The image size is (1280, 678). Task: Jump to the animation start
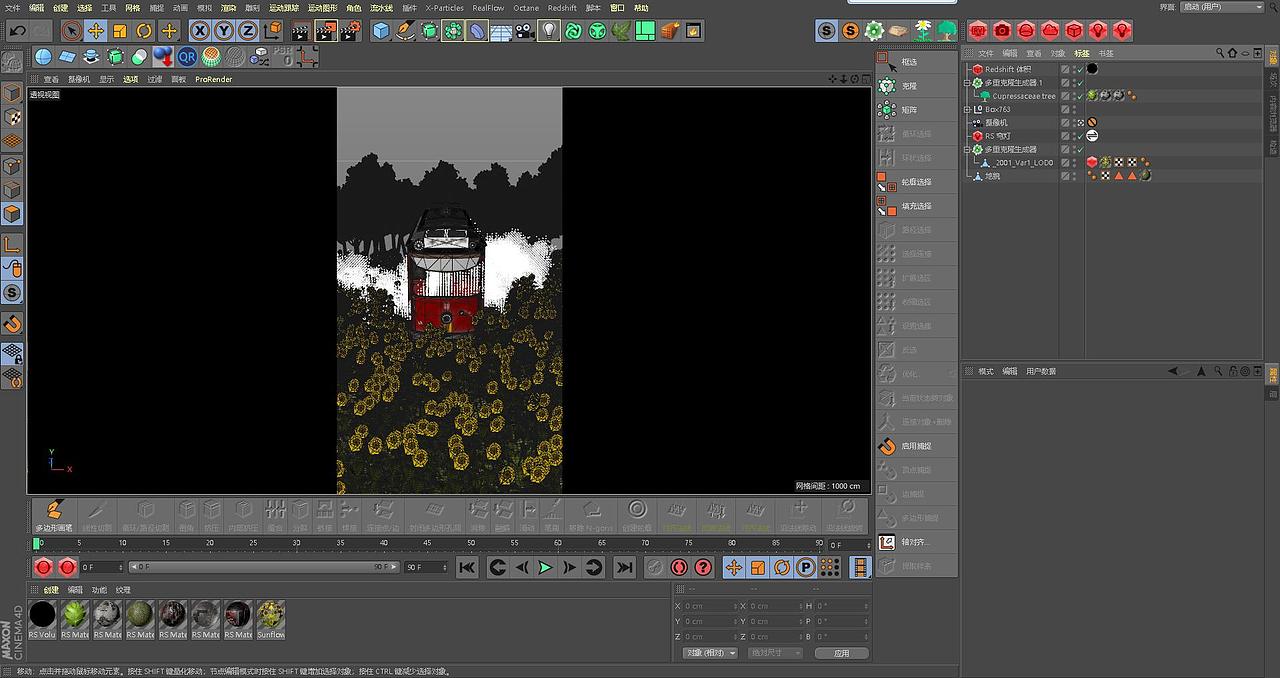(467, 567)
